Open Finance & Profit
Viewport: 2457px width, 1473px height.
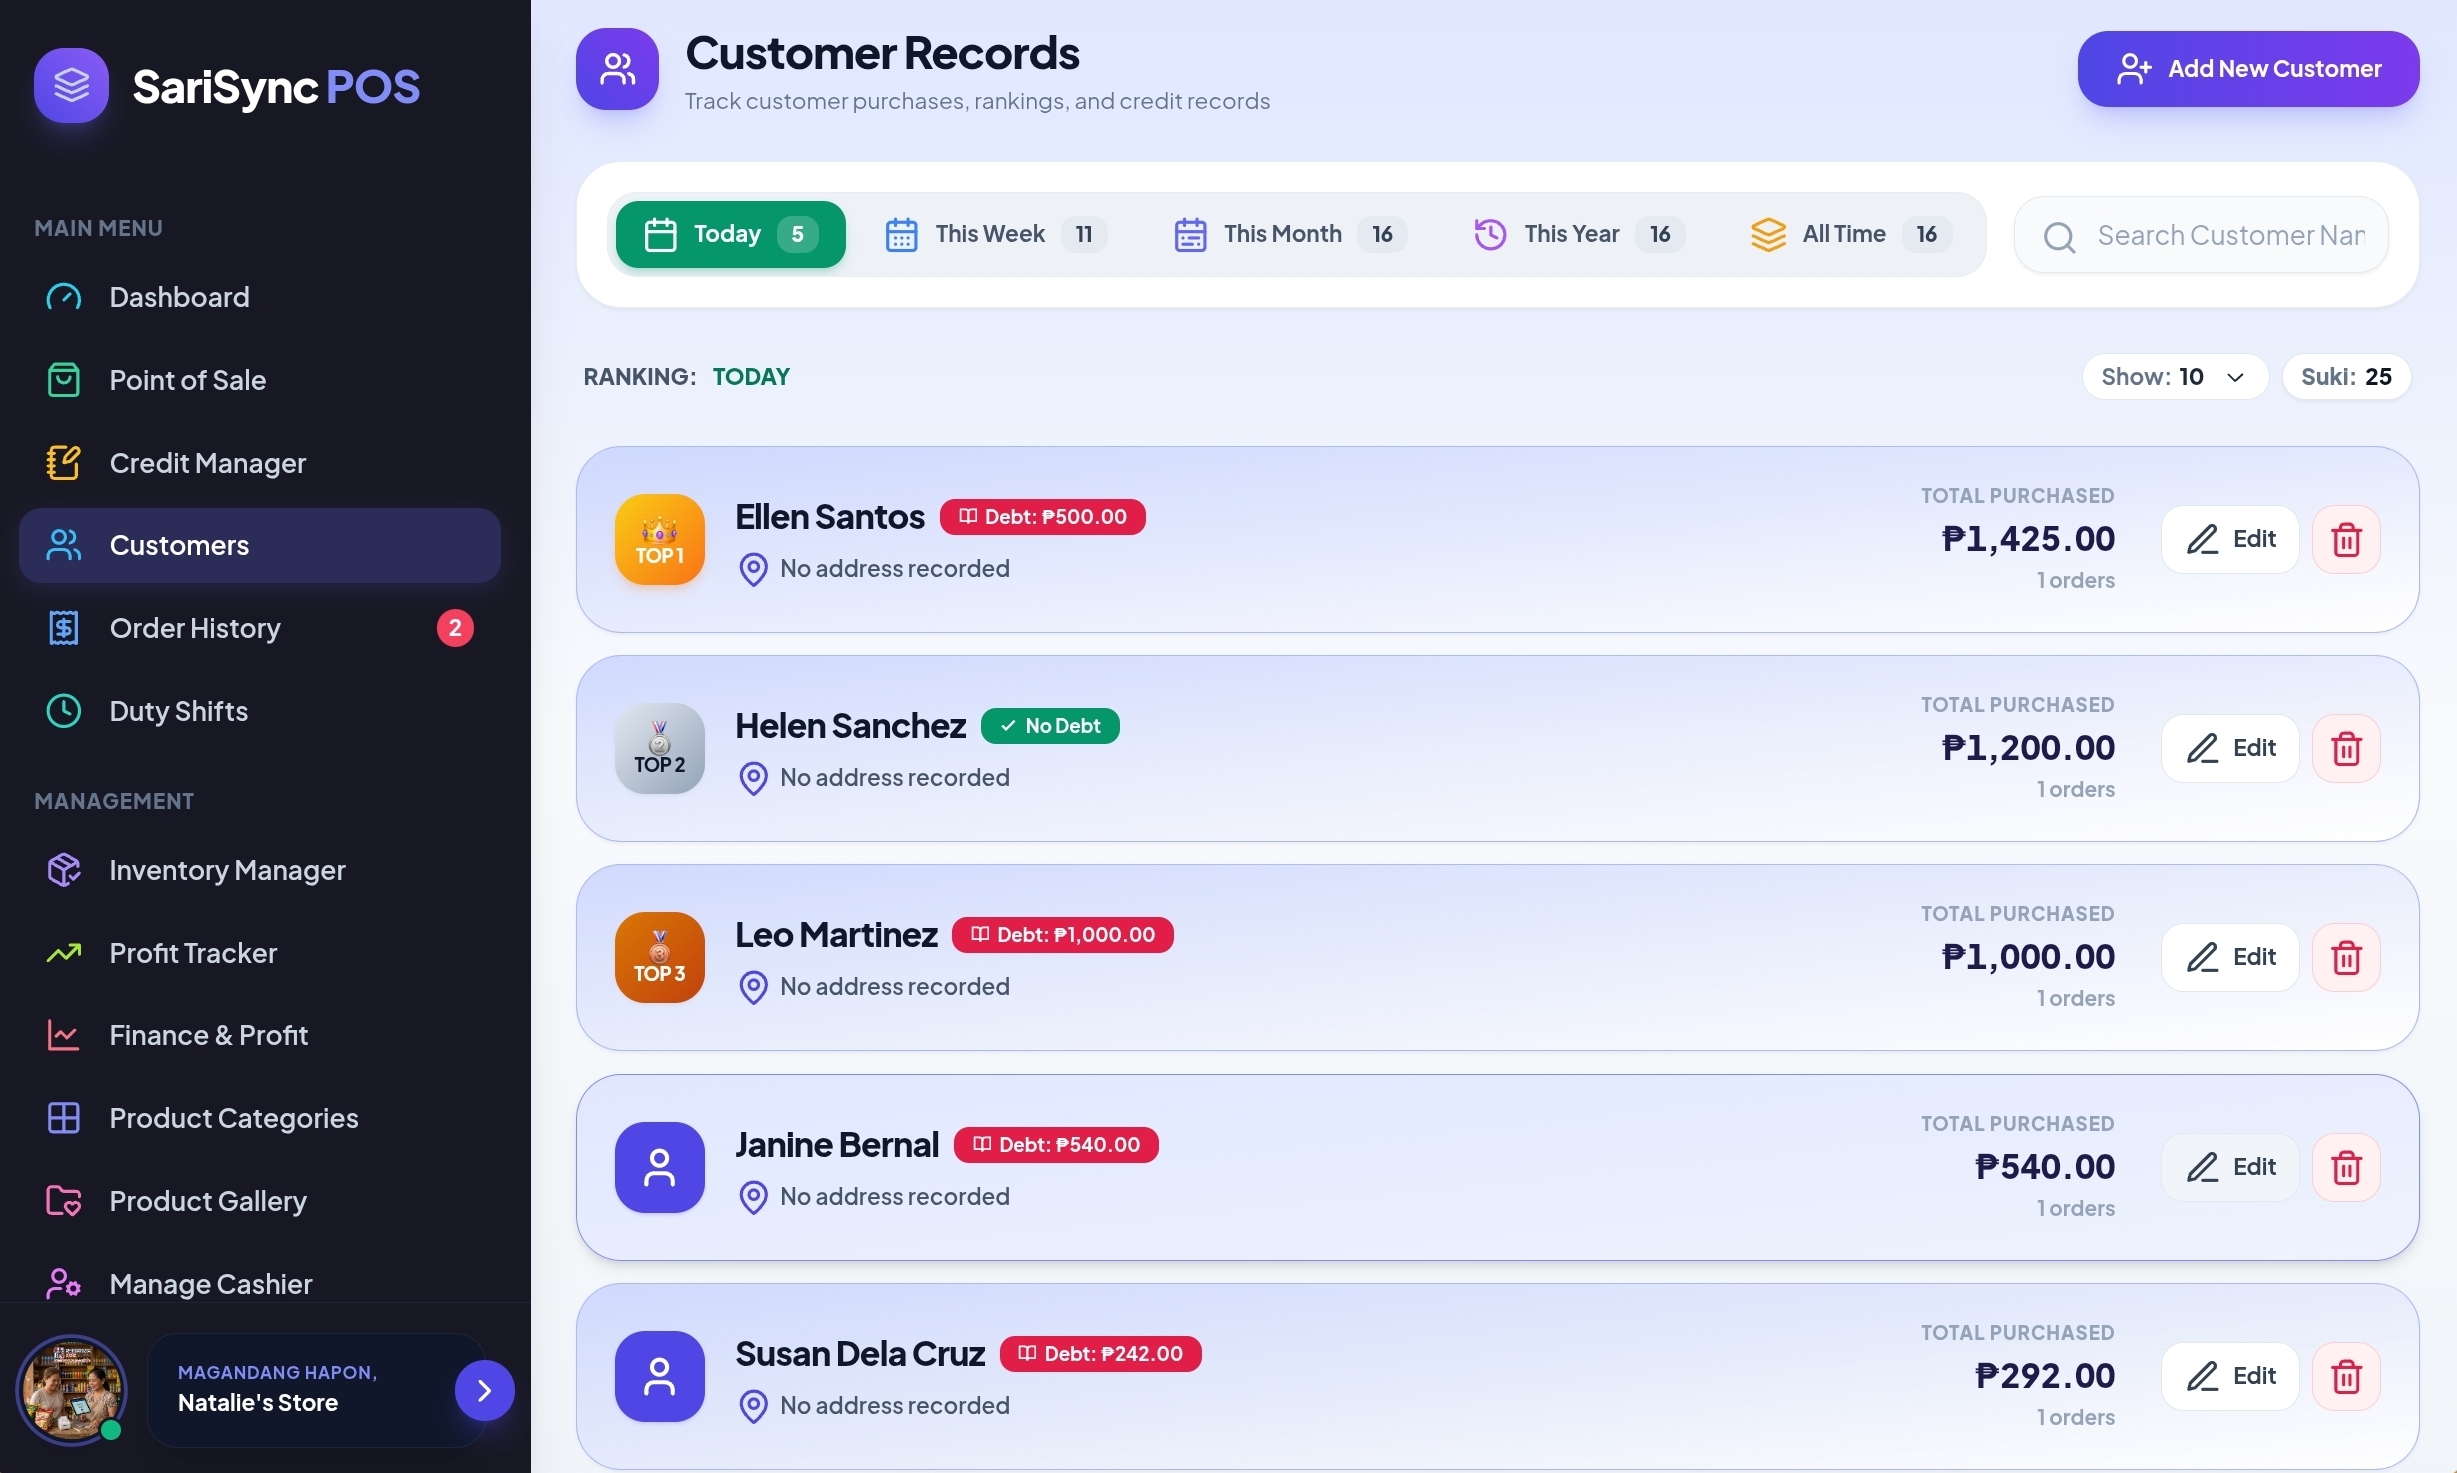pyautogui.click(x=259, y=1035)
